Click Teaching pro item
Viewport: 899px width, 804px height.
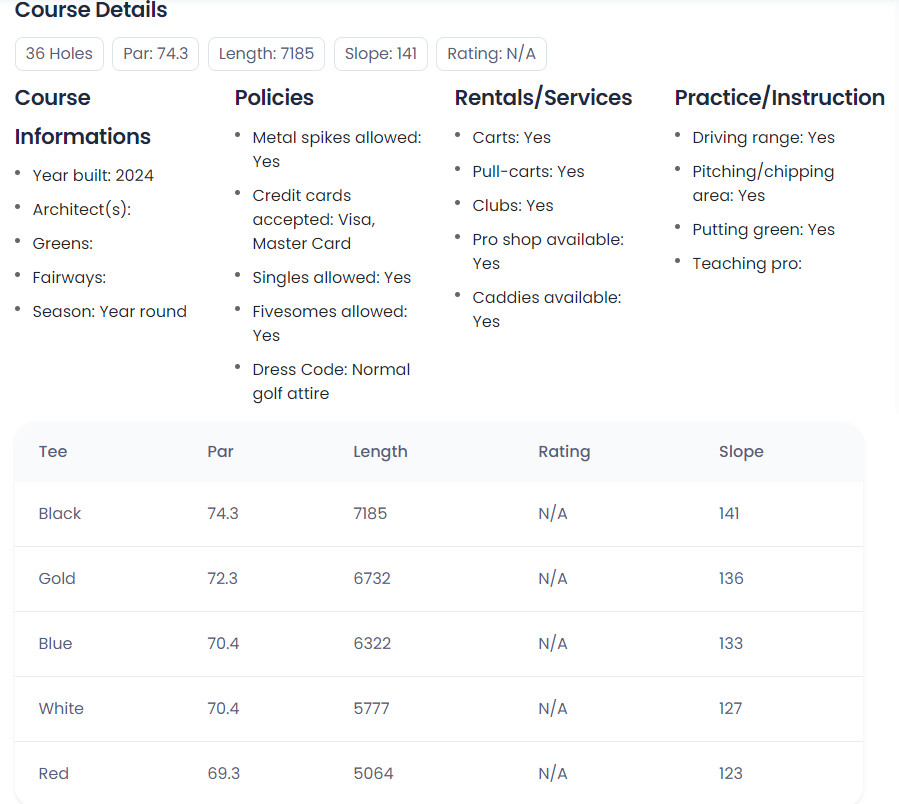coord(747,264)
